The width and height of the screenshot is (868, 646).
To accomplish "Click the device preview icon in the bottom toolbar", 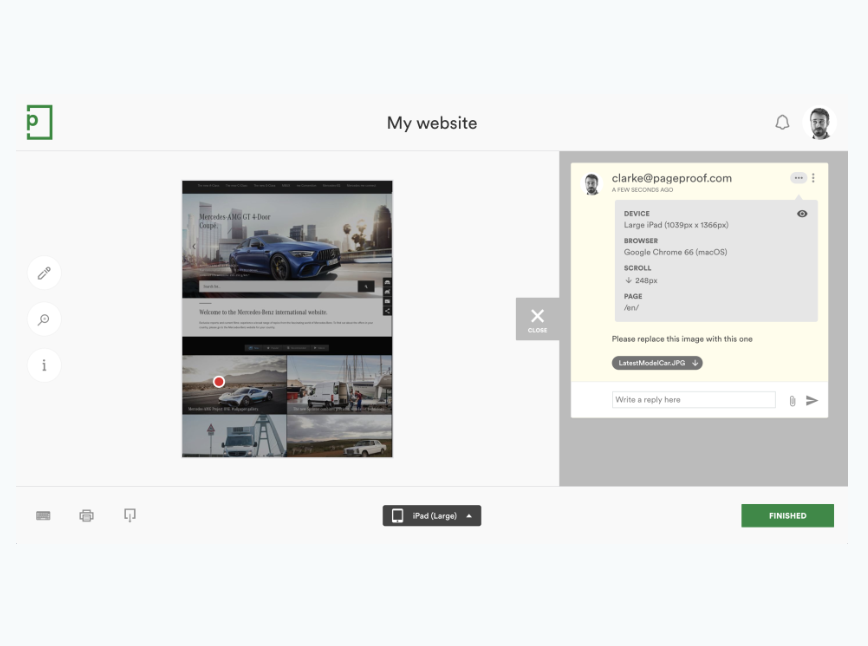I will tap(129, 515).
